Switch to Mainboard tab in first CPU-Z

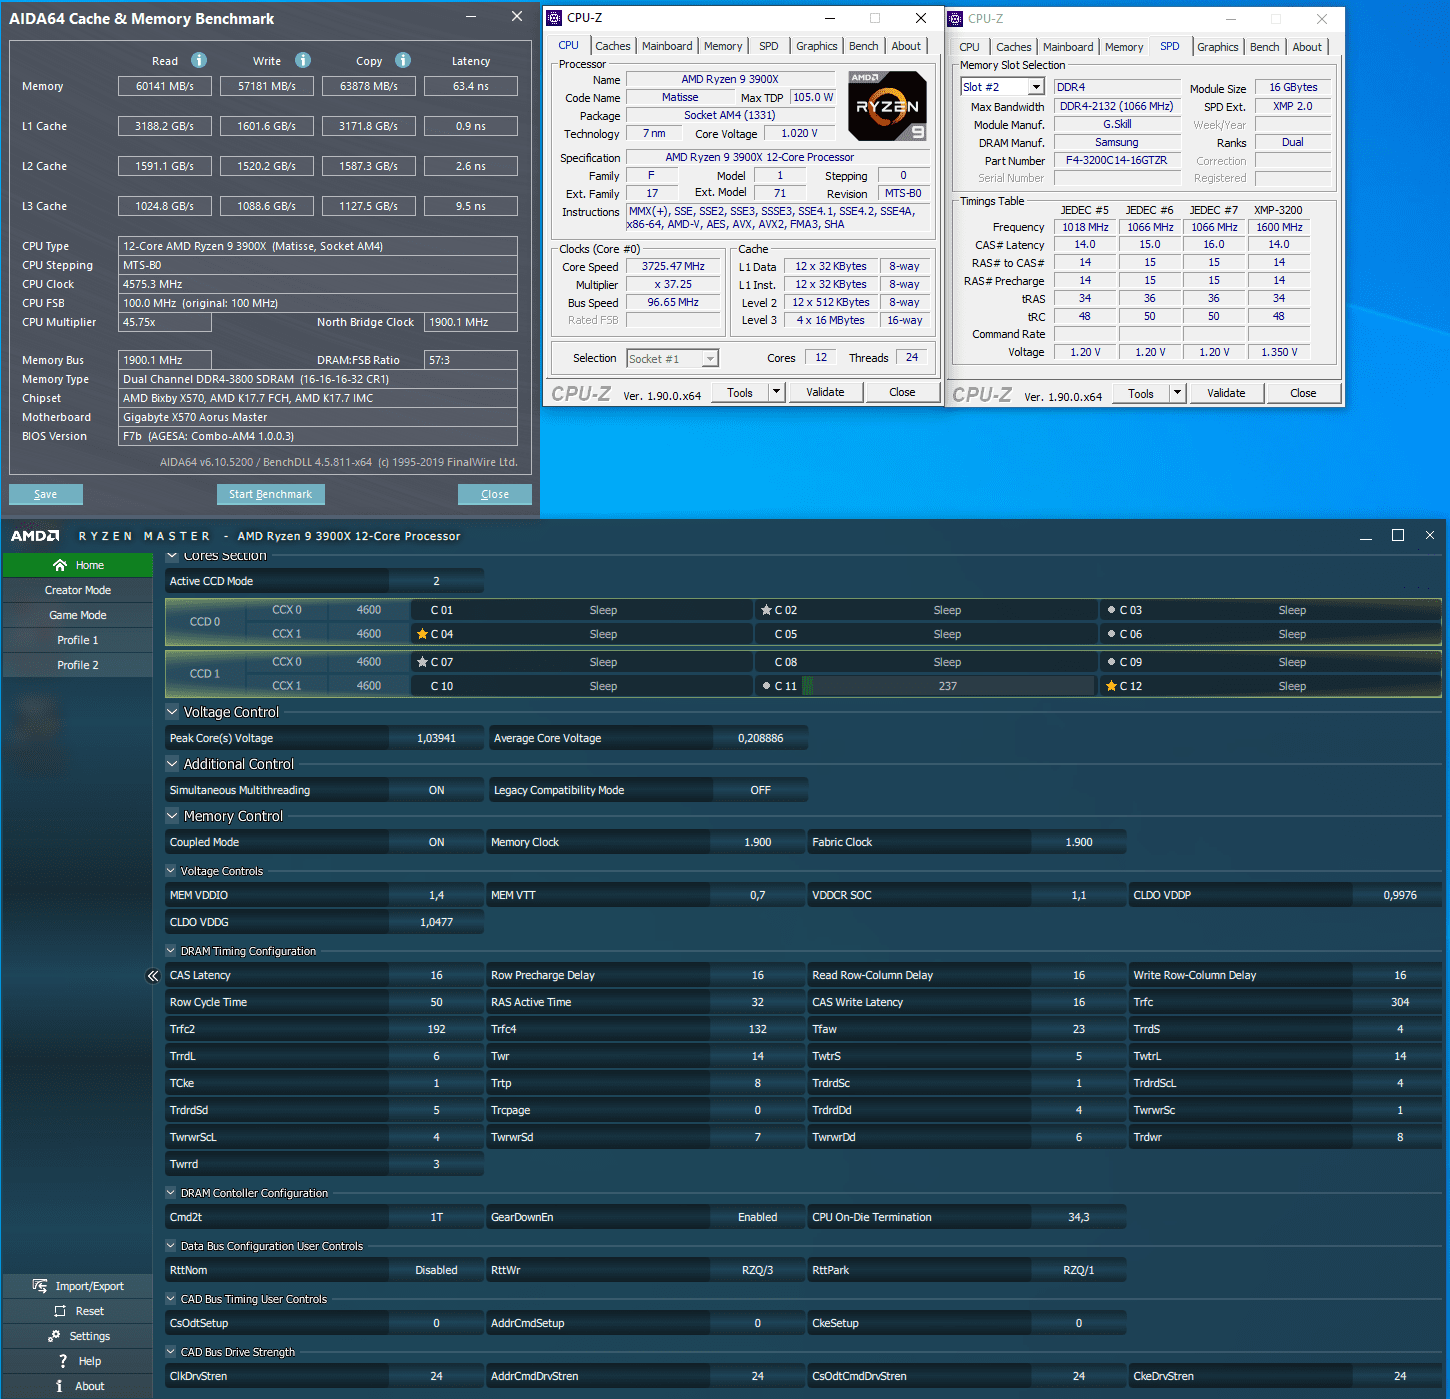[x=667, y=46]
